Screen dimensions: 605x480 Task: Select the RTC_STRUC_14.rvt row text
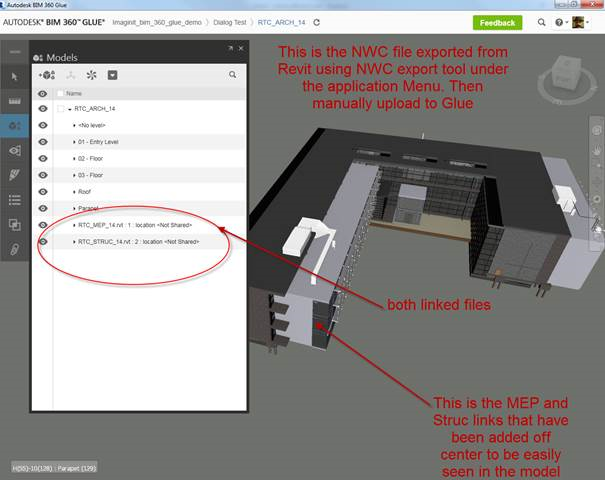pos(139,242)
